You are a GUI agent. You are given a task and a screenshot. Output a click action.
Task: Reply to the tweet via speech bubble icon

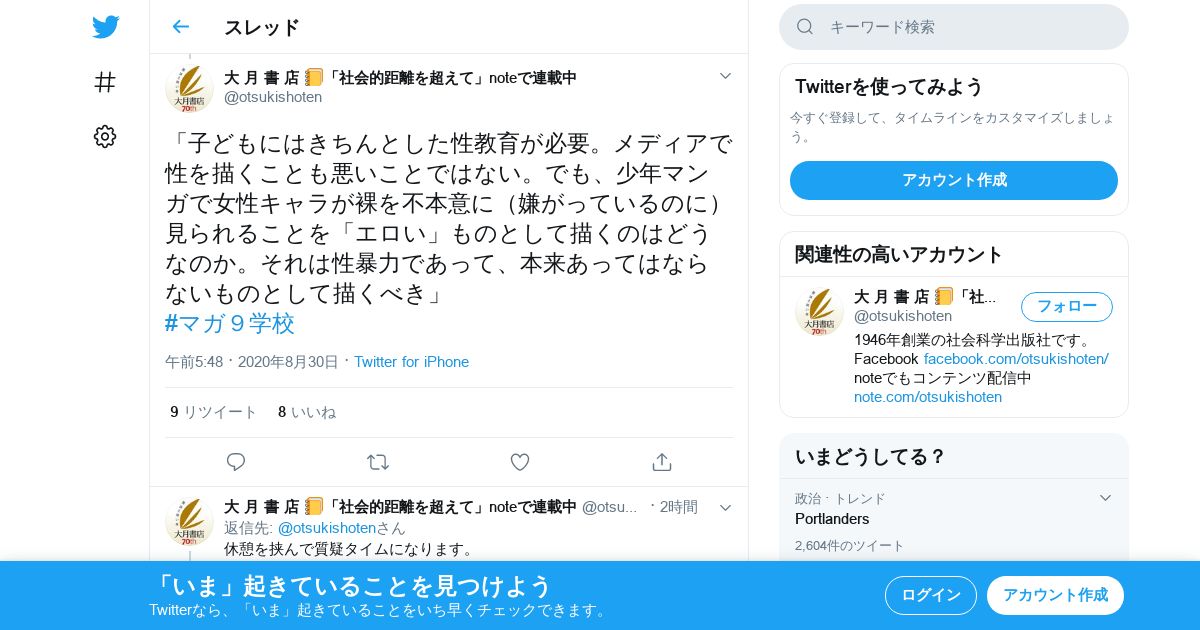[236, 462]
